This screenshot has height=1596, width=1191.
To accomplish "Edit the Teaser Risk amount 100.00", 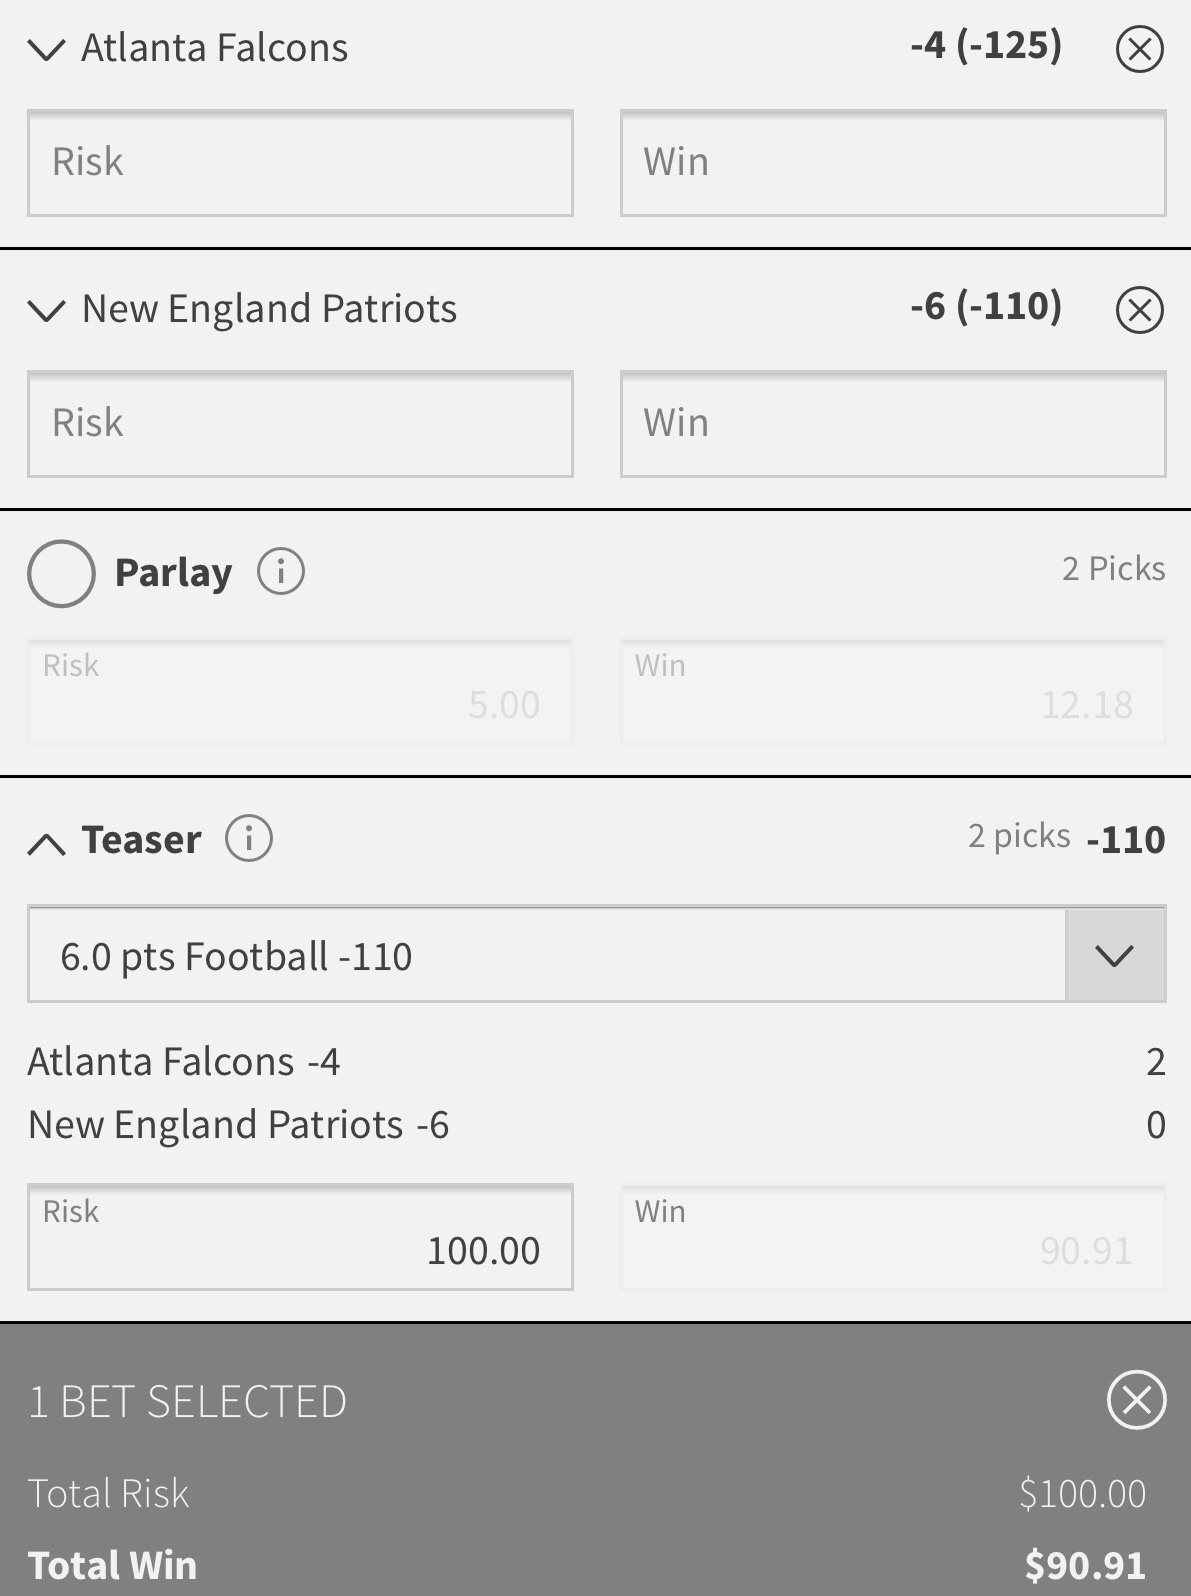I will pos(300,1238).
